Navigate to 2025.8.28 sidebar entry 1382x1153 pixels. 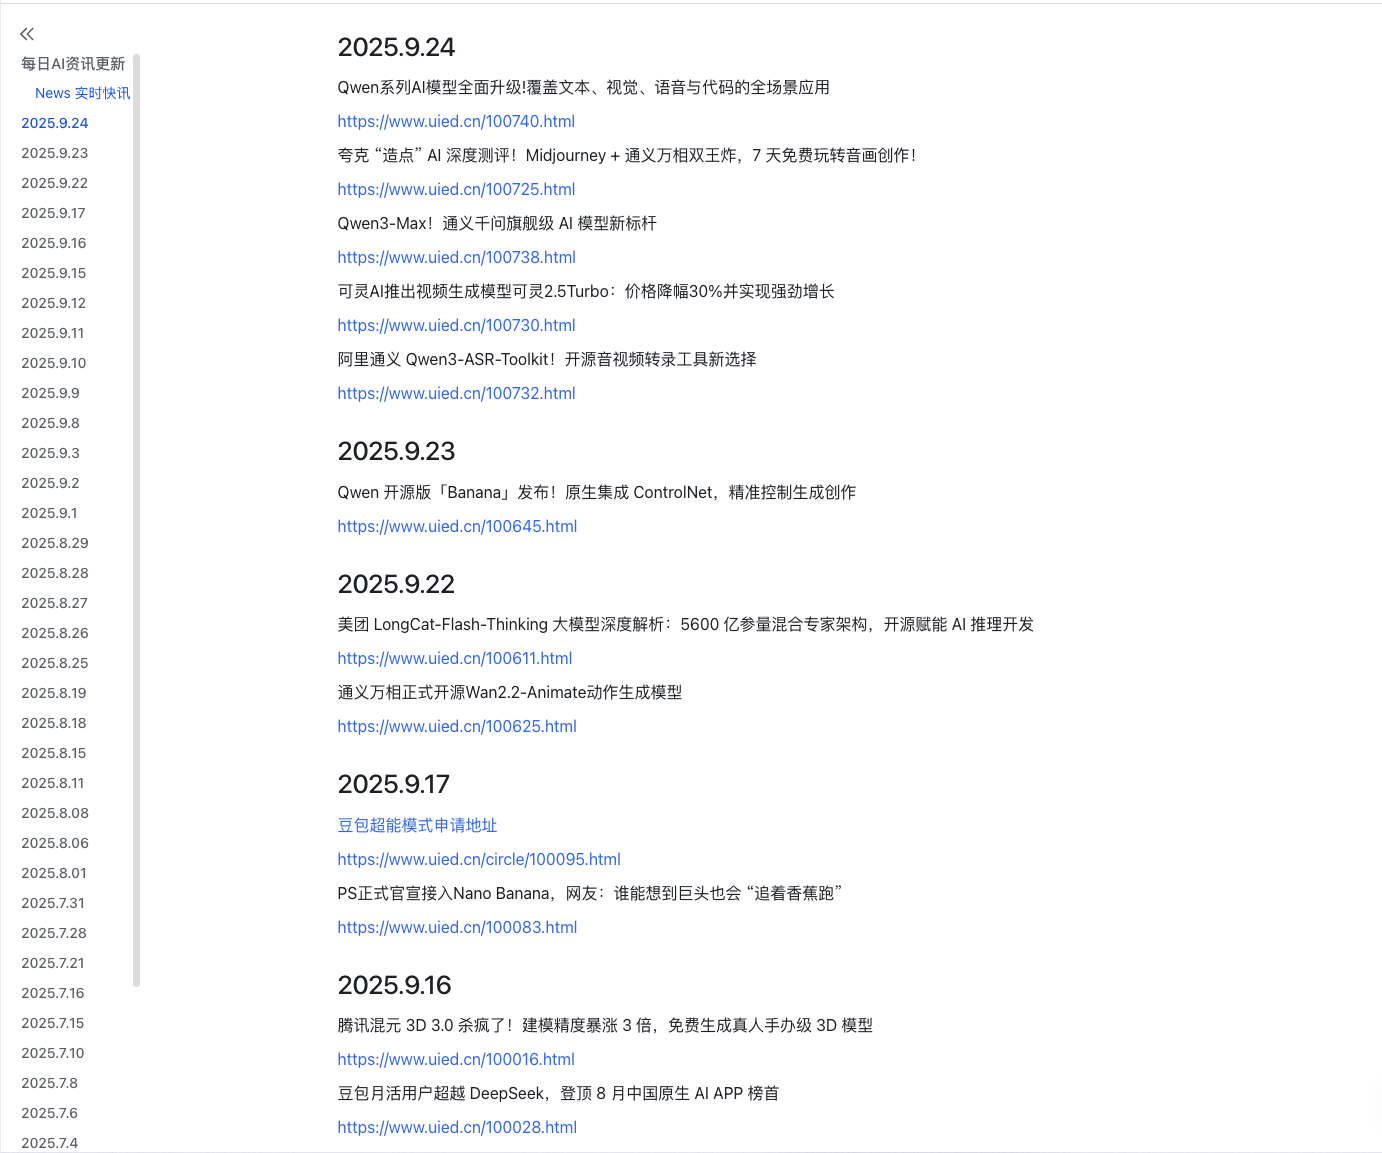[x=55, y=573]
